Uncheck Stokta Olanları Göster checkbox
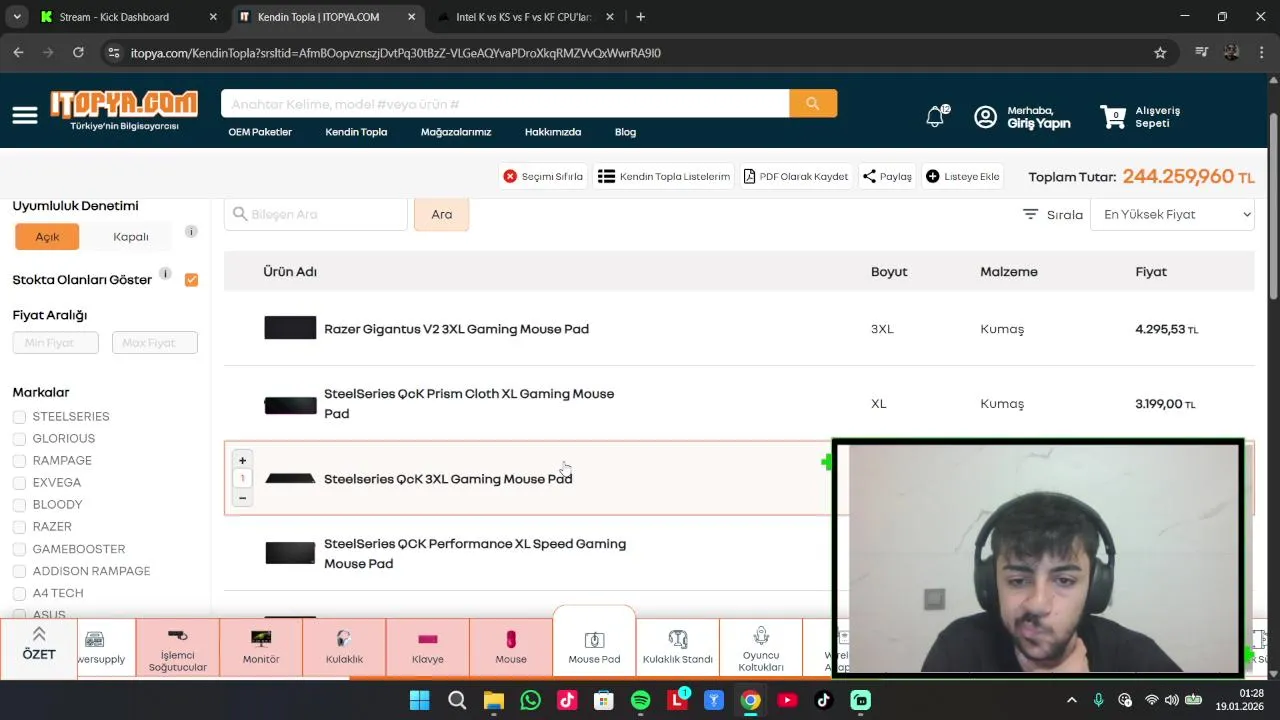Screen dimensions: 1280x720 (191, 280)
